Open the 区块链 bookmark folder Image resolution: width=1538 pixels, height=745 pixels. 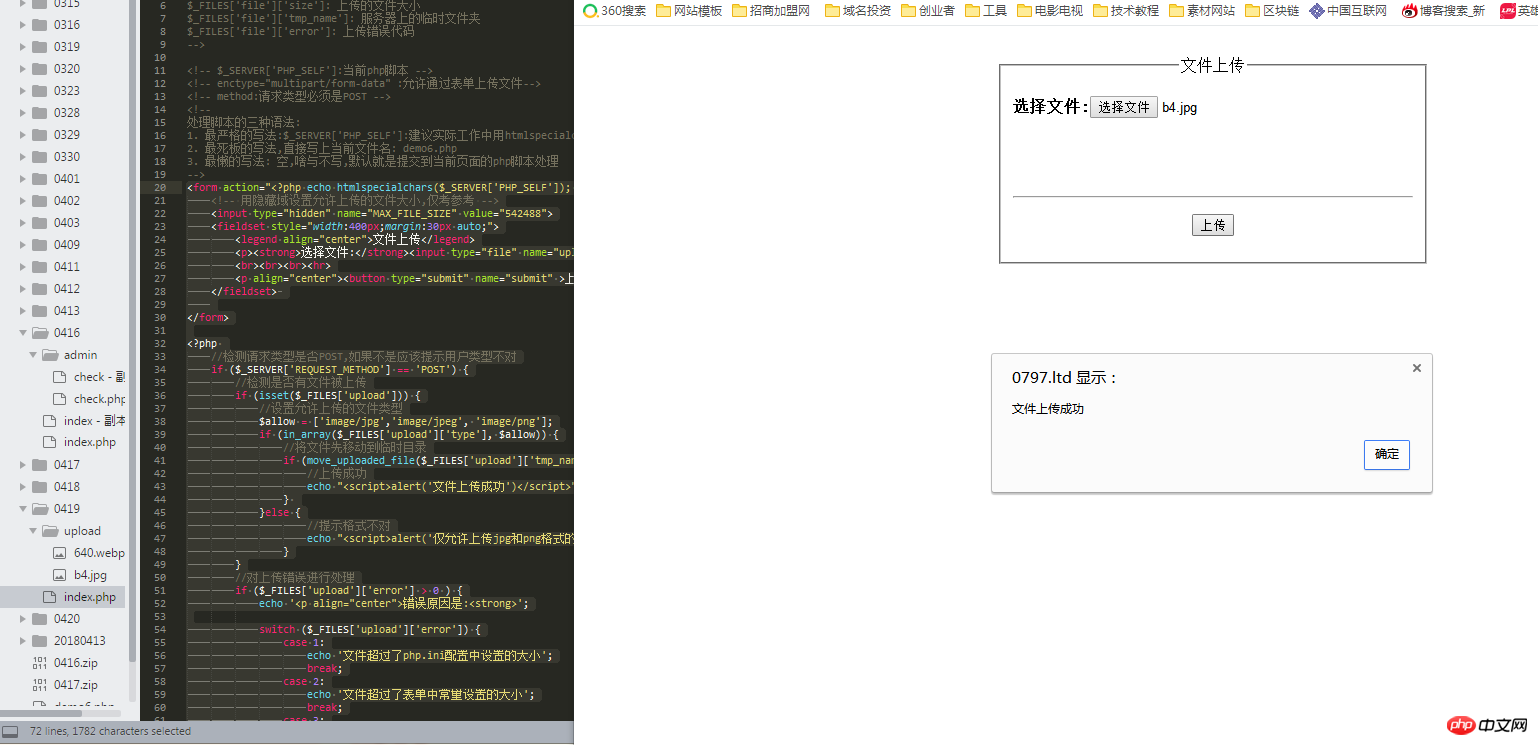pyautogui.click(x=1272, y=11)
